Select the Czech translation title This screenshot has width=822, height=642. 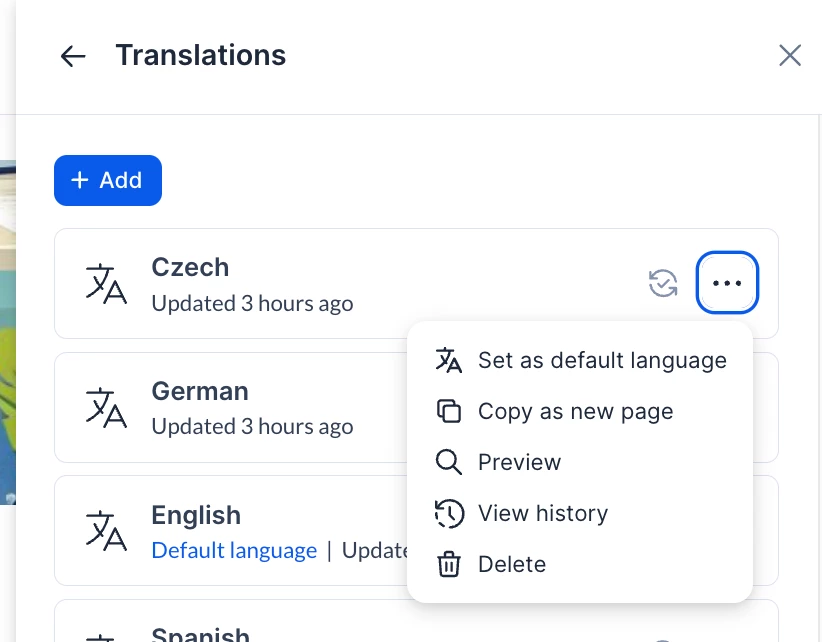[190, 267]
